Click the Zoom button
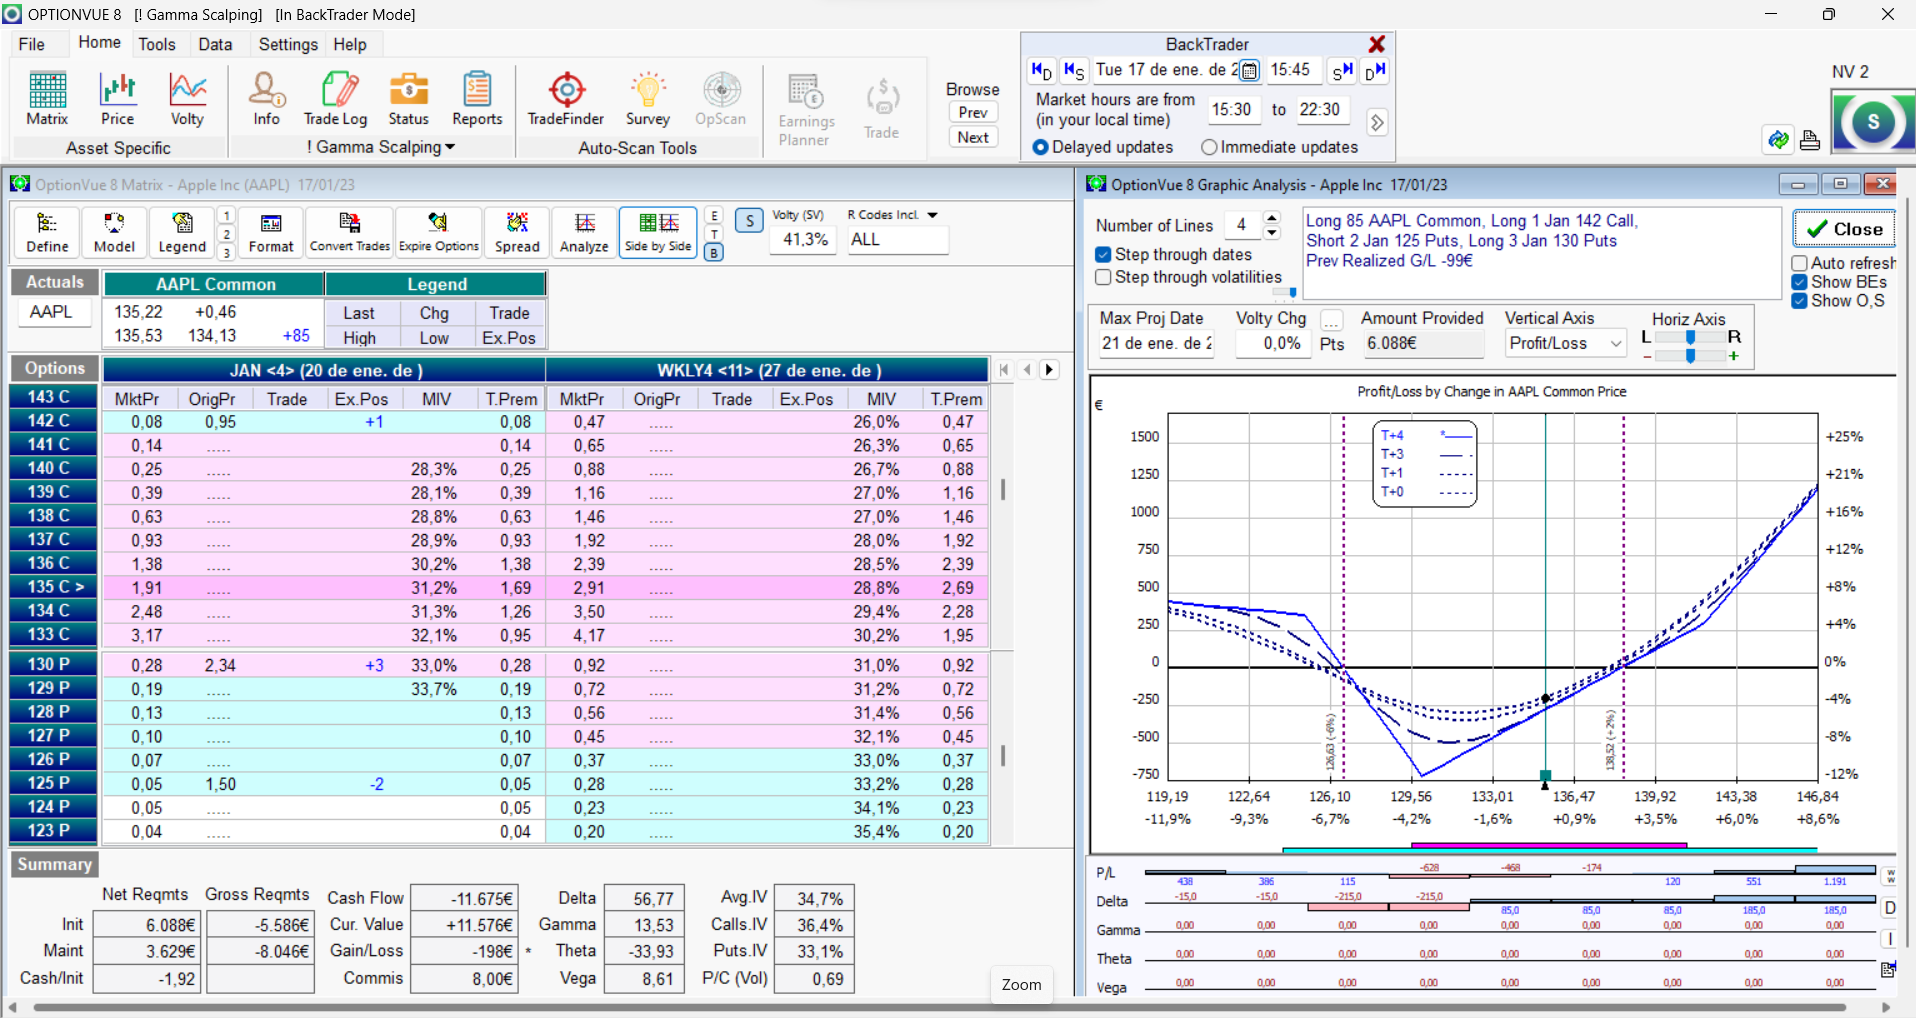 (1022, 985)
